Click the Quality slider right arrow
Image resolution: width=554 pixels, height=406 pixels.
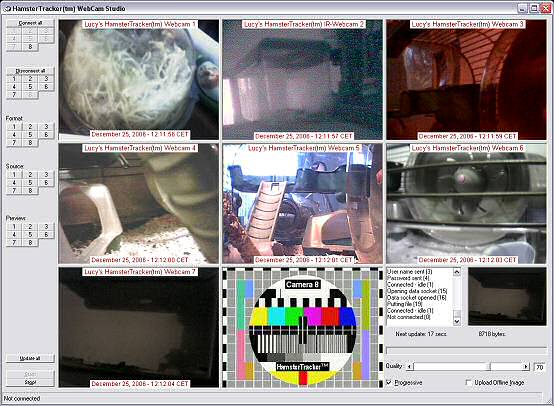point(526,367)
